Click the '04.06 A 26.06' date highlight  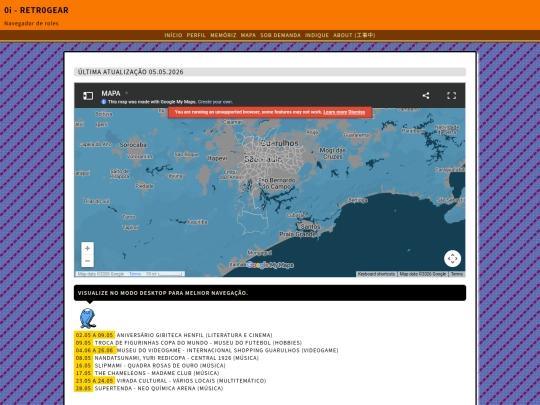95,350
